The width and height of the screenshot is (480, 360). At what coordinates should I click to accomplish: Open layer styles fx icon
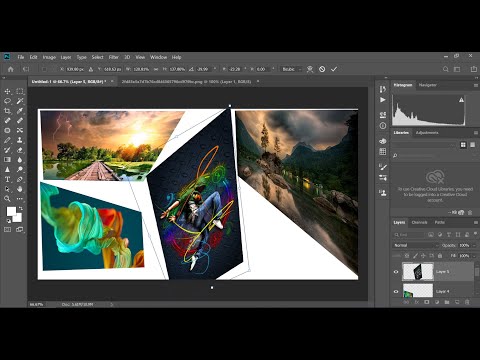coord(417,302)
